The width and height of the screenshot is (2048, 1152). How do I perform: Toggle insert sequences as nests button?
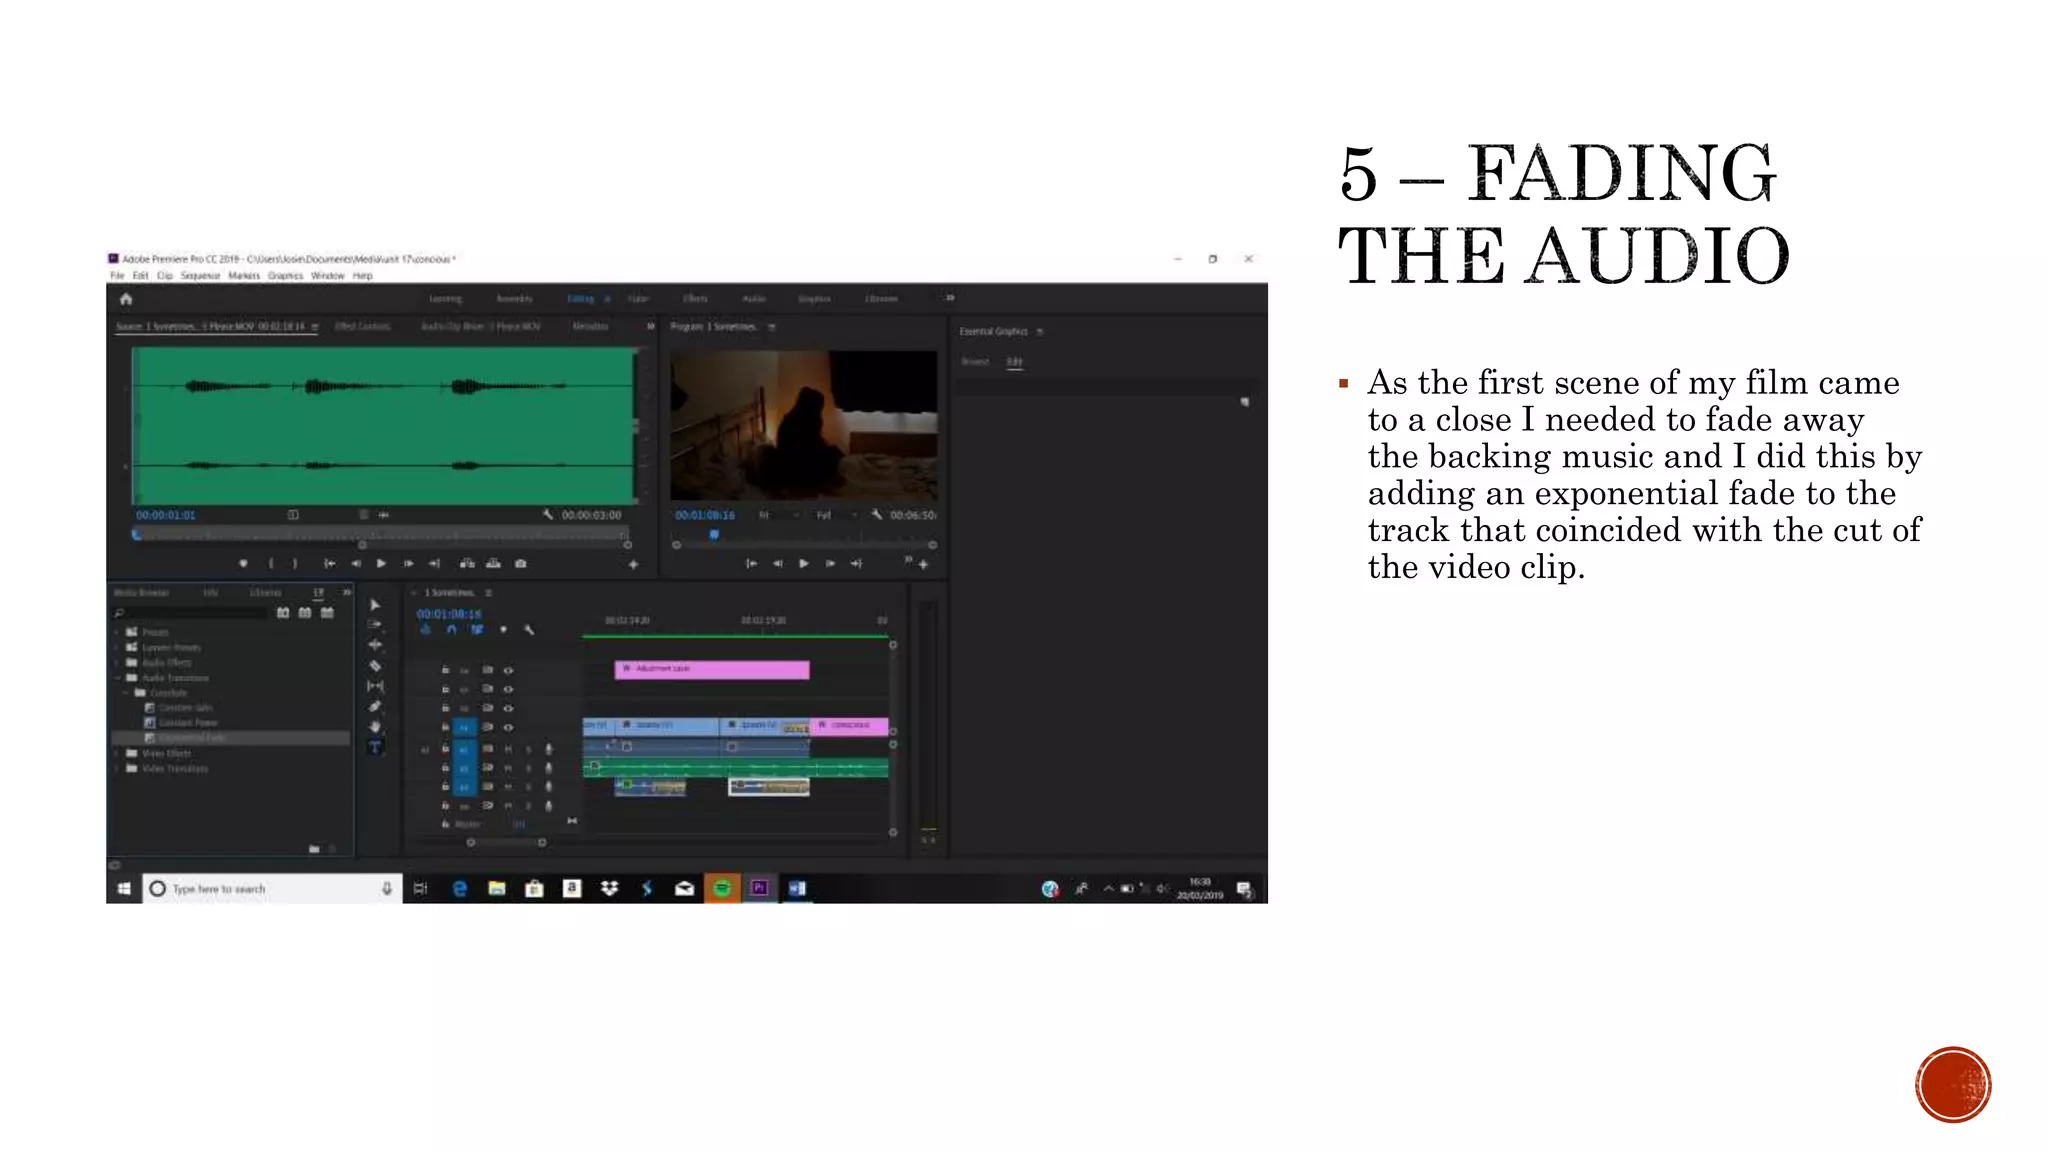tap(425, 630)
